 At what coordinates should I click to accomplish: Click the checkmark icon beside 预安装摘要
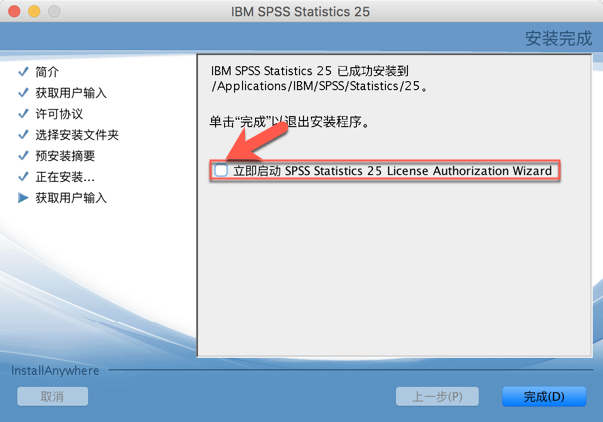(23, 156)
